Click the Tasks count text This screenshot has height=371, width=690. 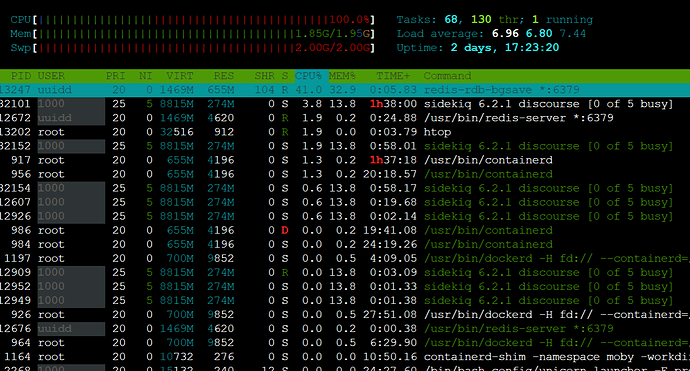[x=495, y=20]
